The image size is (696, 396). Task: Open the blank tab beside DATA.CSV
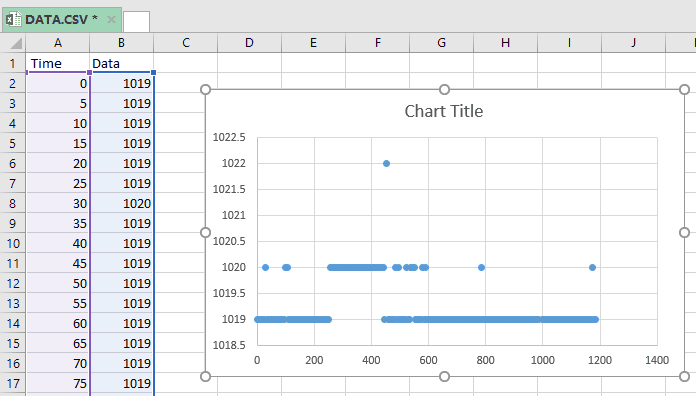pos(136,22)
